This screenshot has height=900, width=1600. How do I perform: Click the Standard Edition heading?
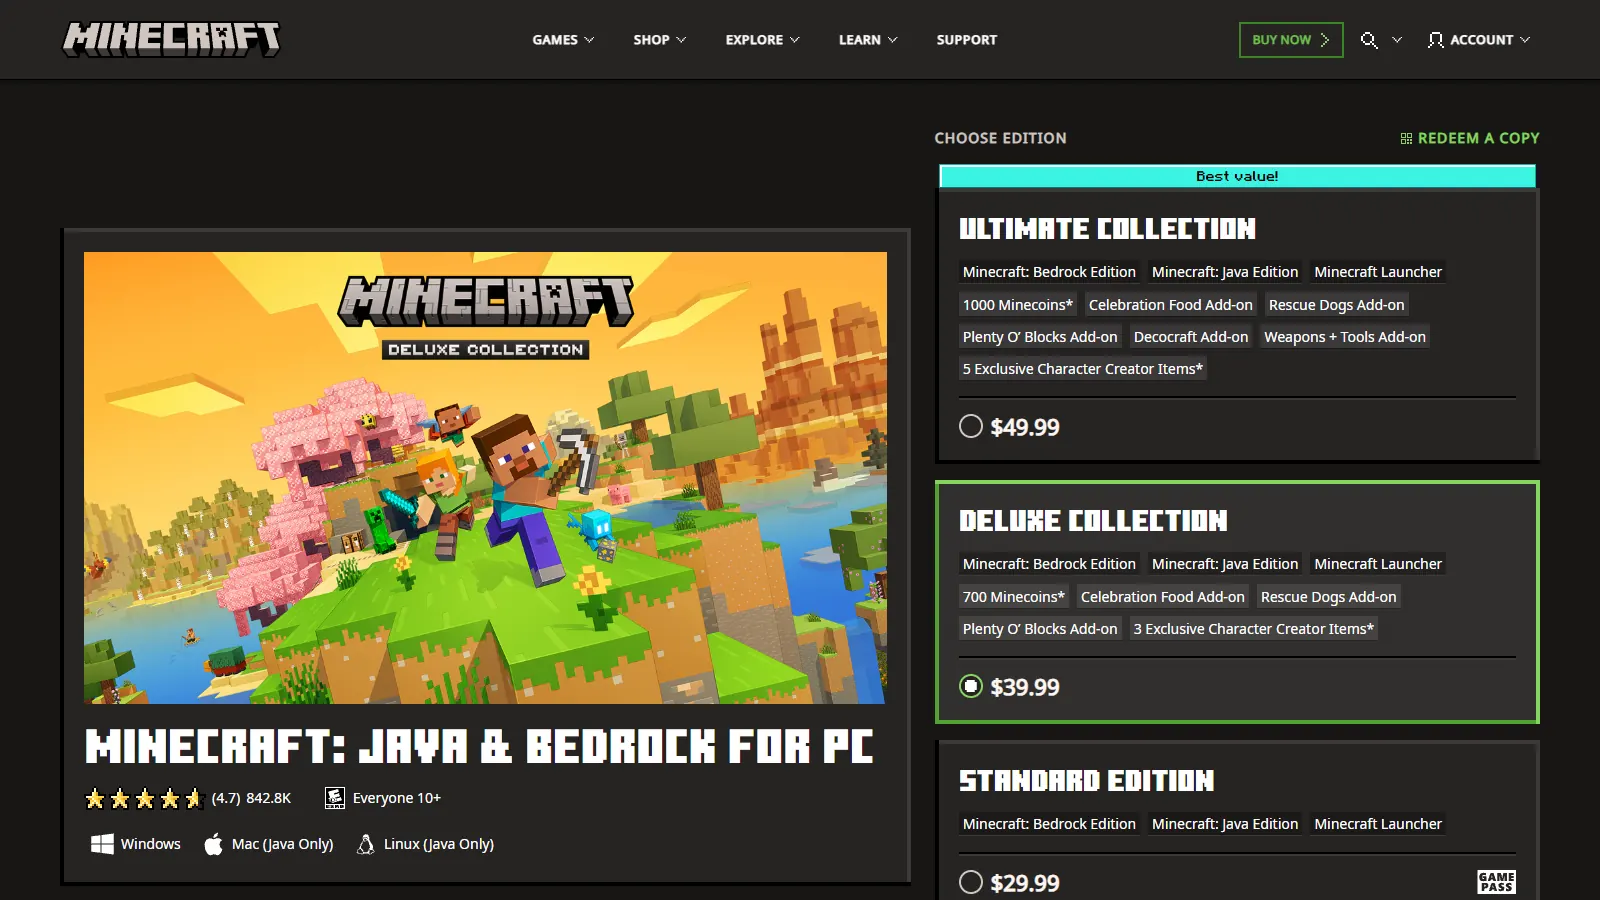pyautogui.click(x=1086, y=781)
